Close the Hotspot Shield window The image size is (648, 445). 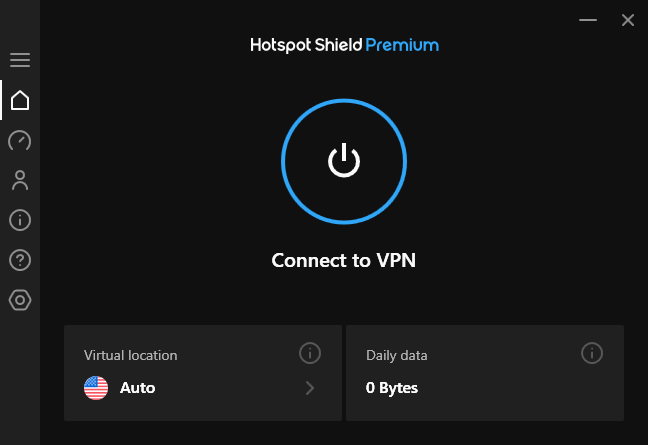click(x=628, y=20)
